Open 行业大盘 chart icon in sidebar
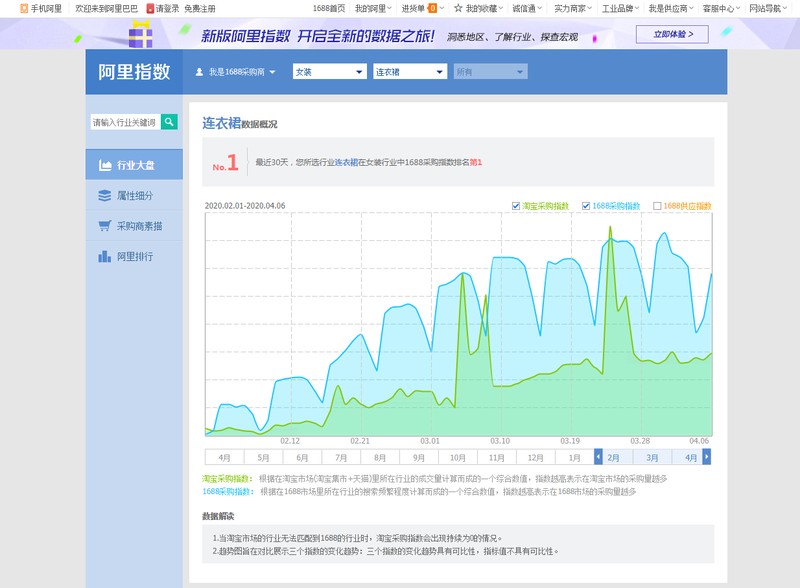 tap(105, 165)
